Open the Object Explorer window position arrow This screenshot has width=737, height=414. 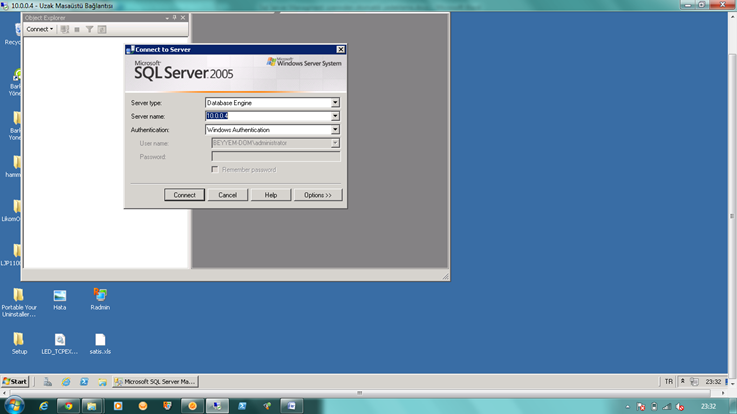(x=167, y=18)
